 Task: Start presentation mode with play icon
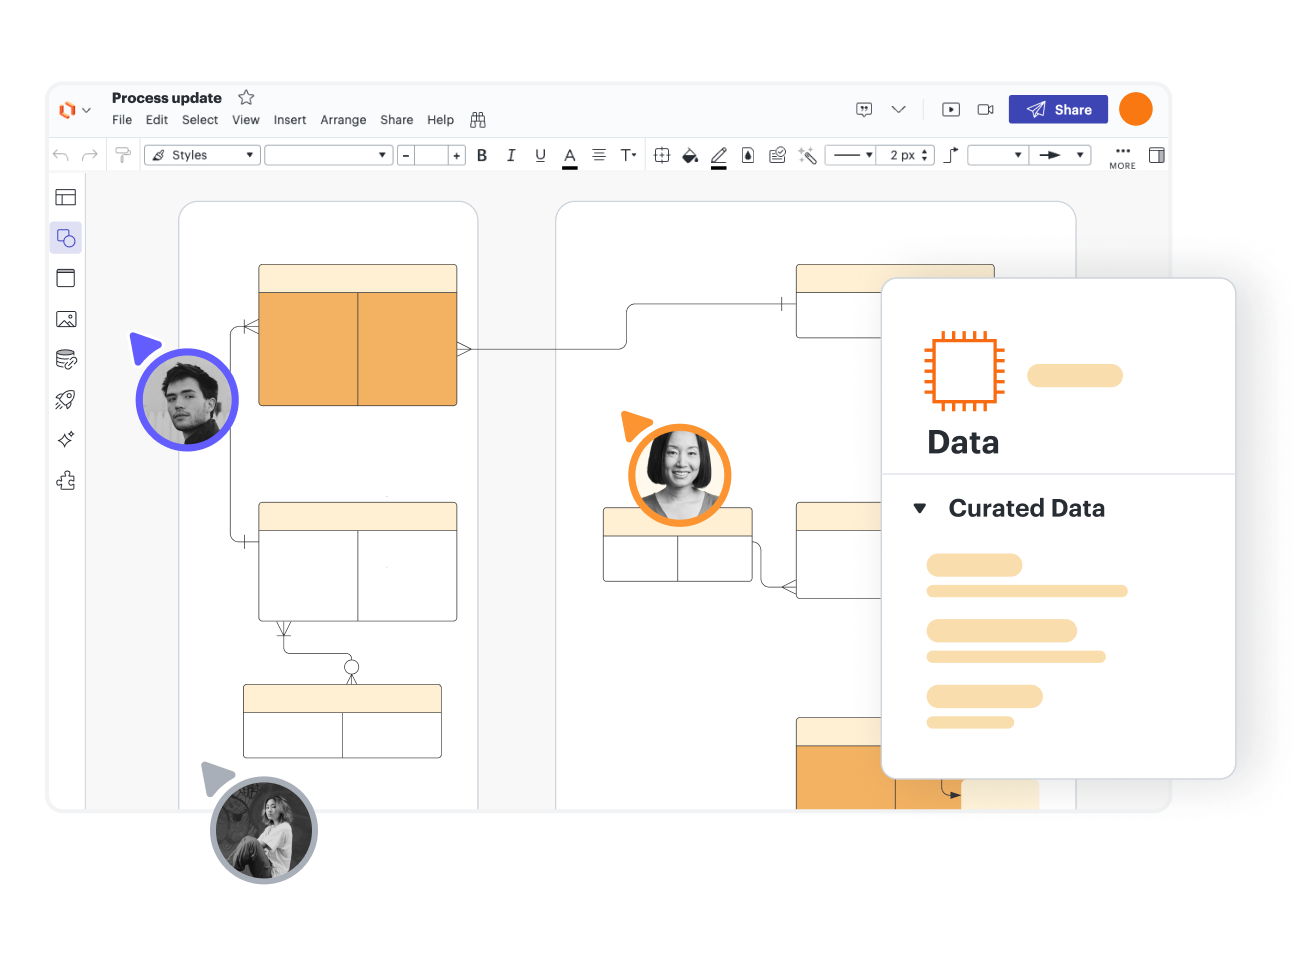pos(951,110)
